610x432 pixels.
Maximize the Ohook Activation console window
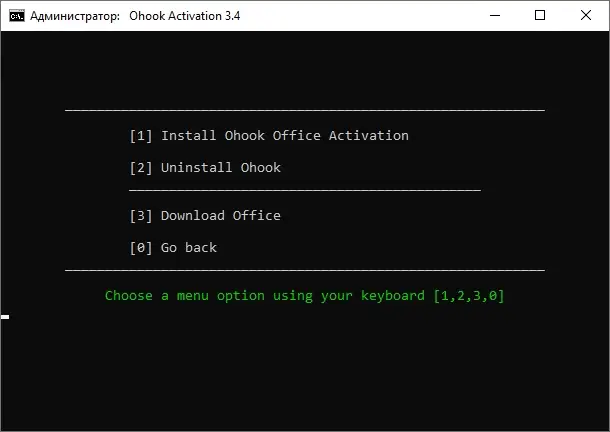[x=541, y=16]
